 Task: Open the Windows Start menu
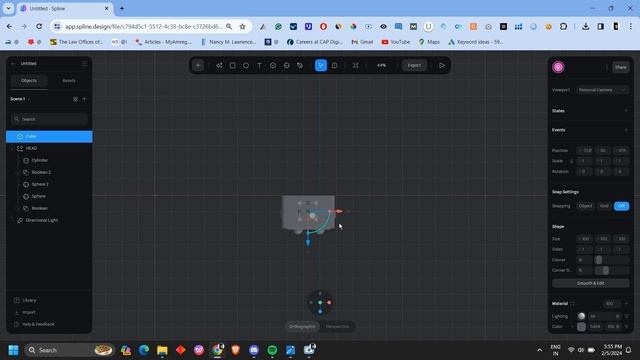[13, 350]
